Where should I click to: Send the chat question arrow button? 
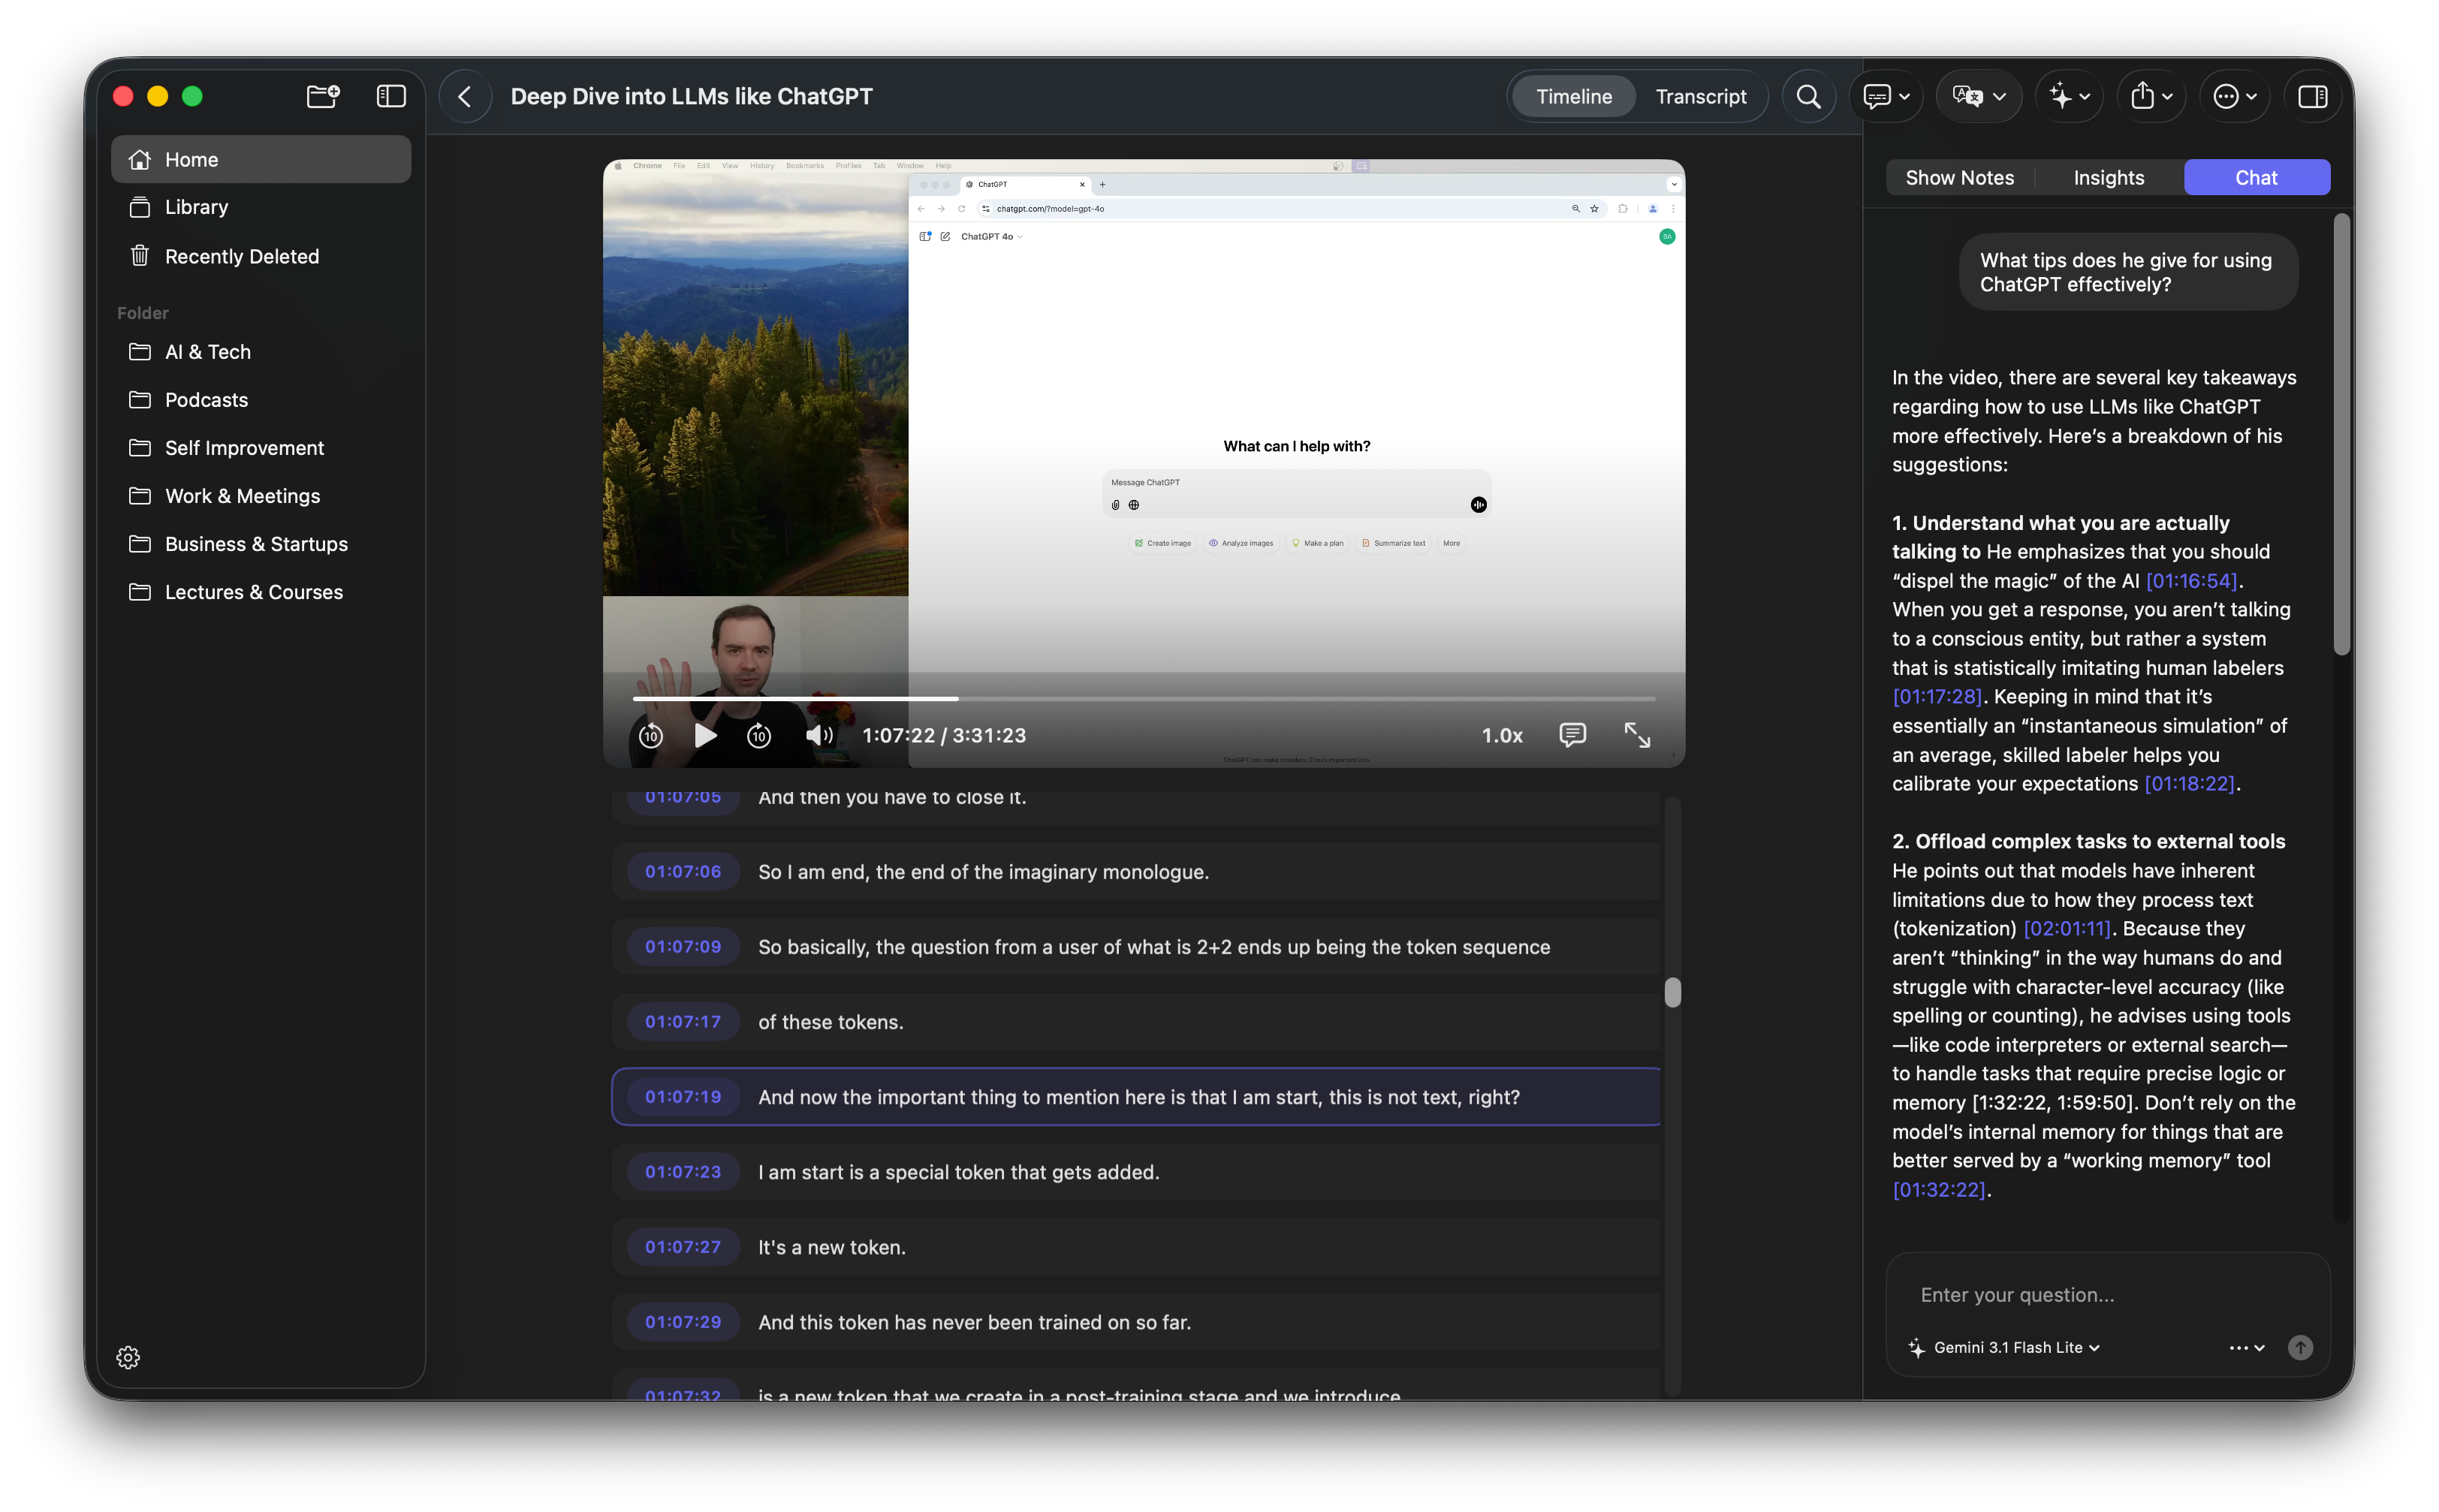point(2300,1348)
